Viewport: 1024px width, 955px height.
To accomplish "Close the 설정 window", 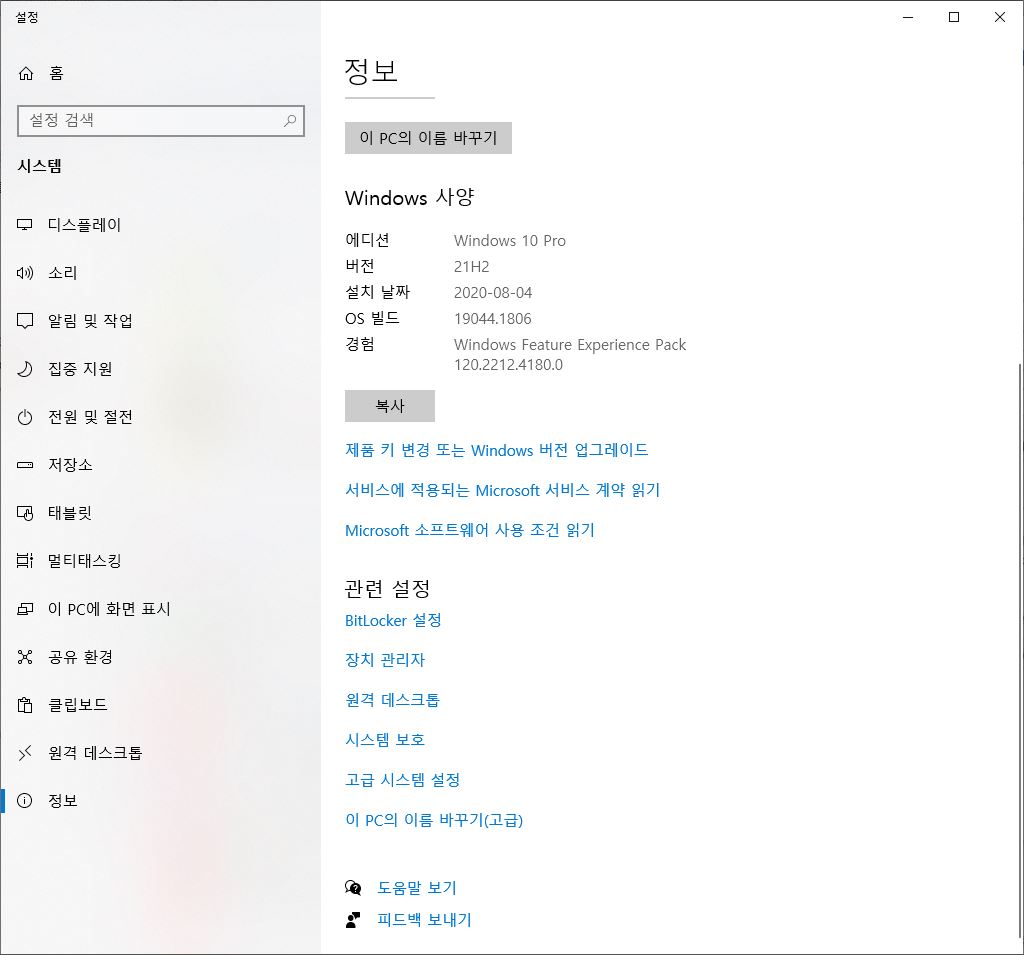I will (x=1000, y=17).
